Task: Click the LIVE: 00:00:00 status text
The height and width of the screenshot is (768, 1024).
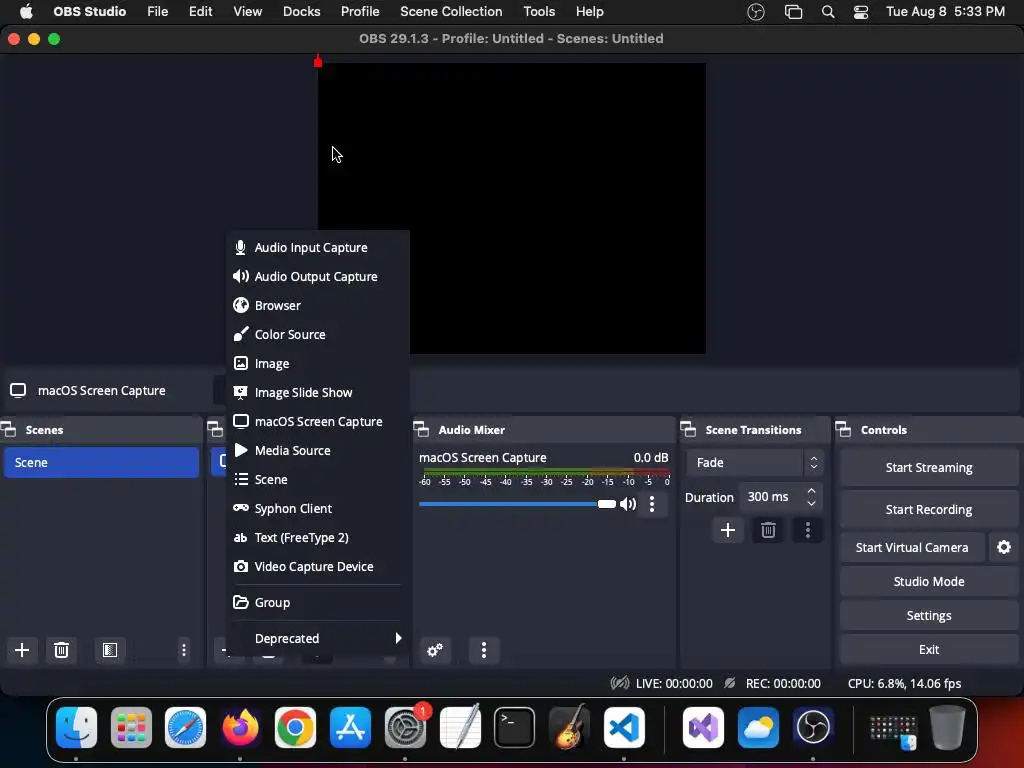Action: 674,683
